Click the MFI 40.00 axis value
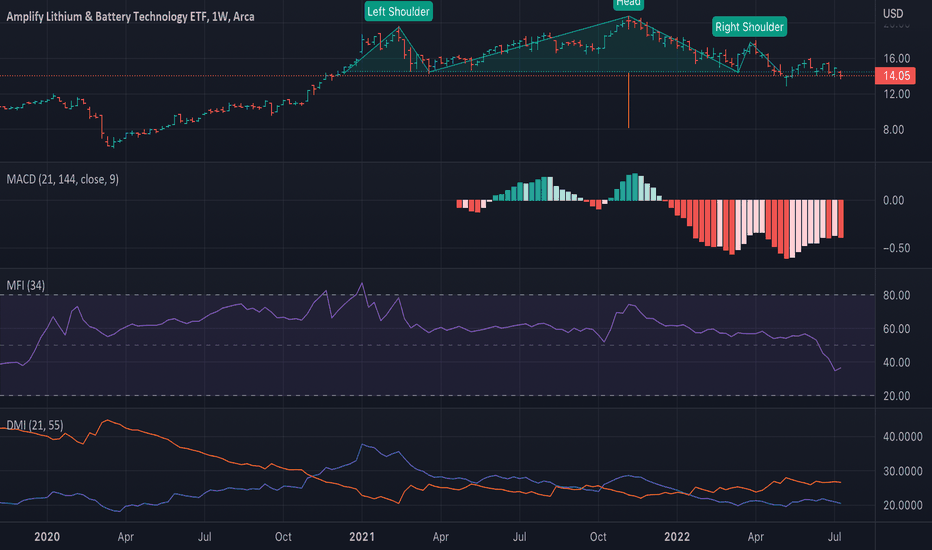Image resolution: width=932 pixels, height=550 pixels. [x=896, y=362]
